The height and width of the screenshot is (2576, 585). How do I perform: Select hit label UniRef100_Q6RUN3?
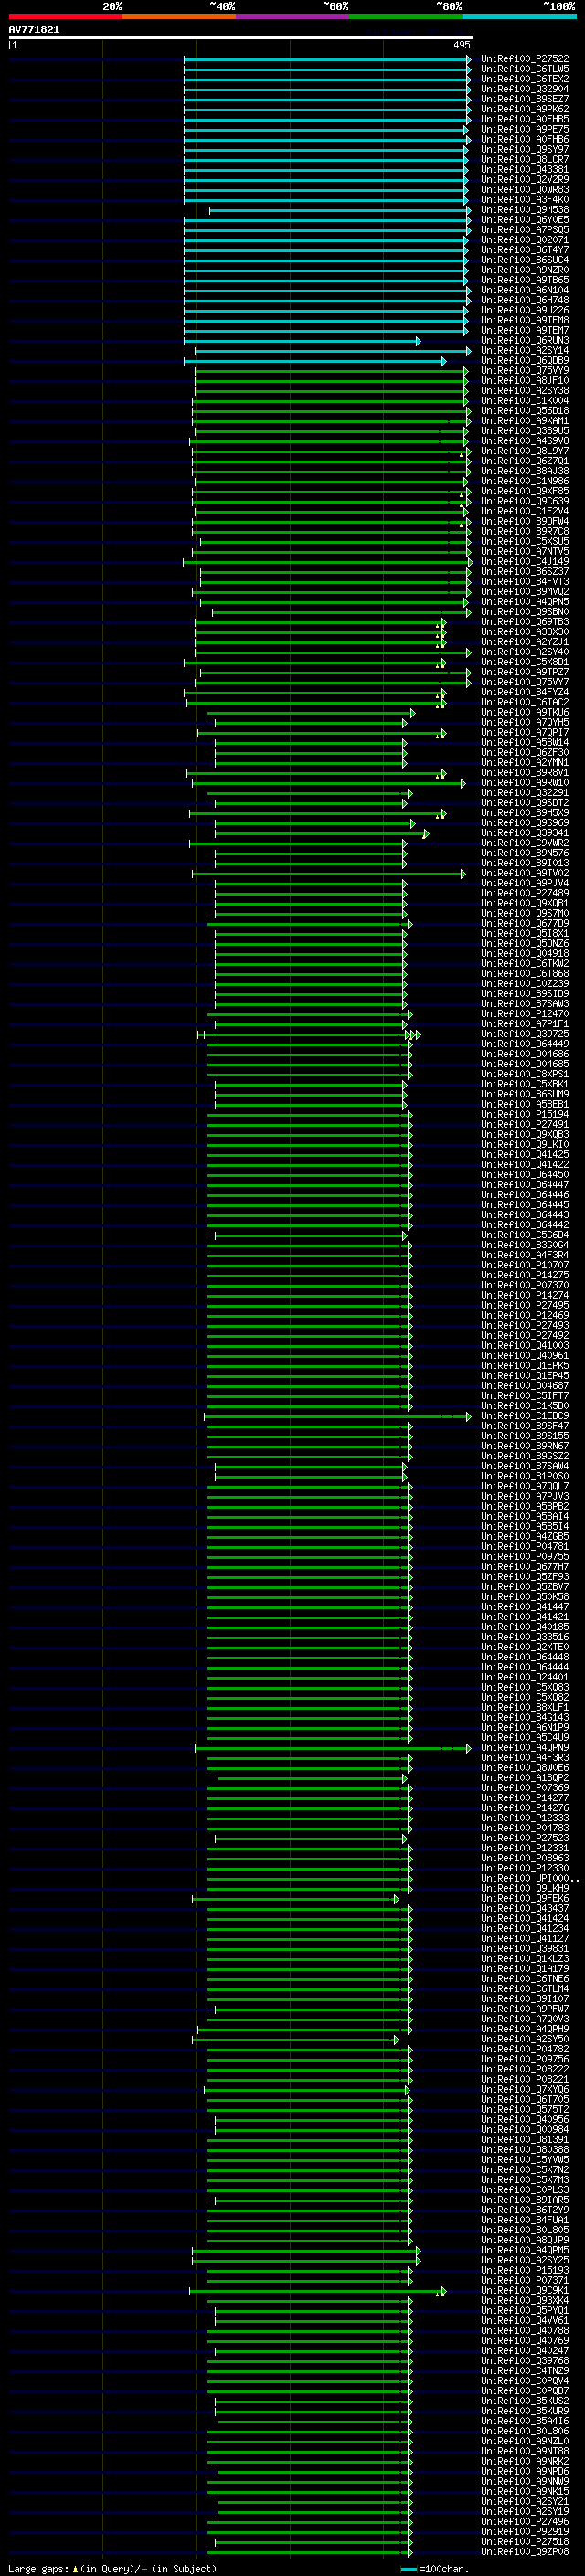coord(524,340)
